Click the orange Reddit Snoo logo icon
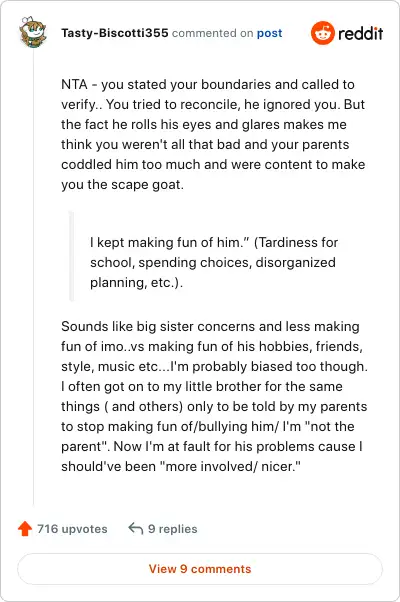The image size is (400, 602). [x=322, y=33]
